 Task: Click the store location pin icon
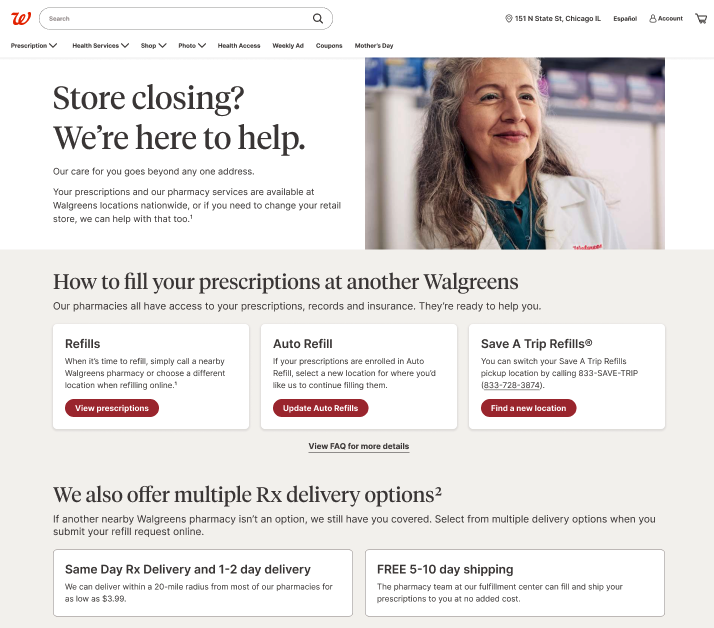(509, 19)
